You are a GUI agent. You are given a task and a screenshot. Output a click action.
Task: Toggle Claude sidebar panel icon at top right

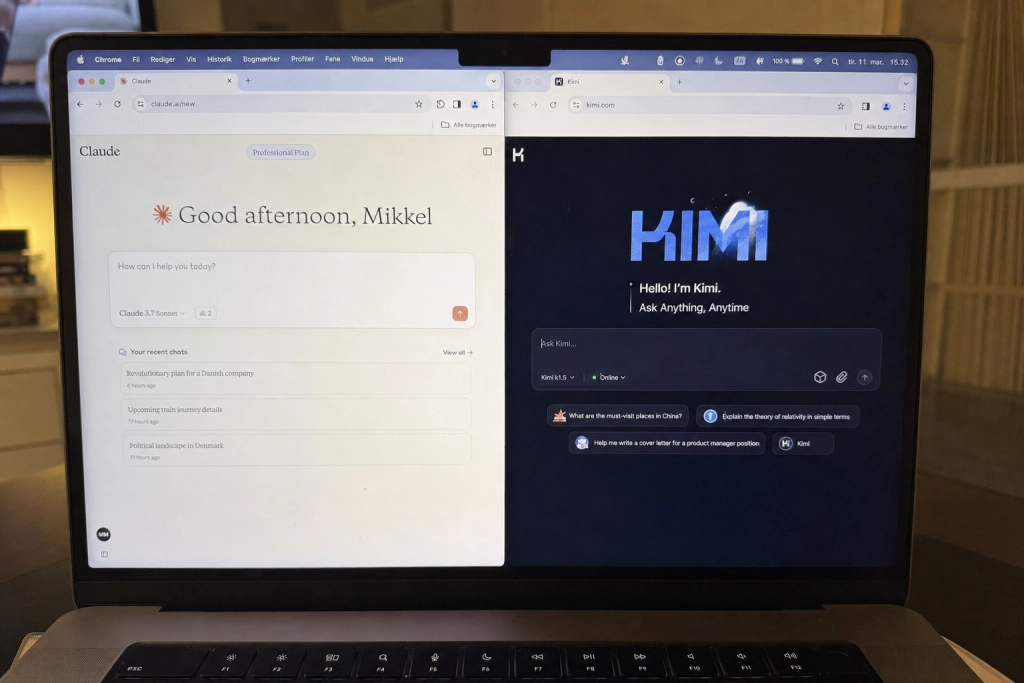[487, 151]
